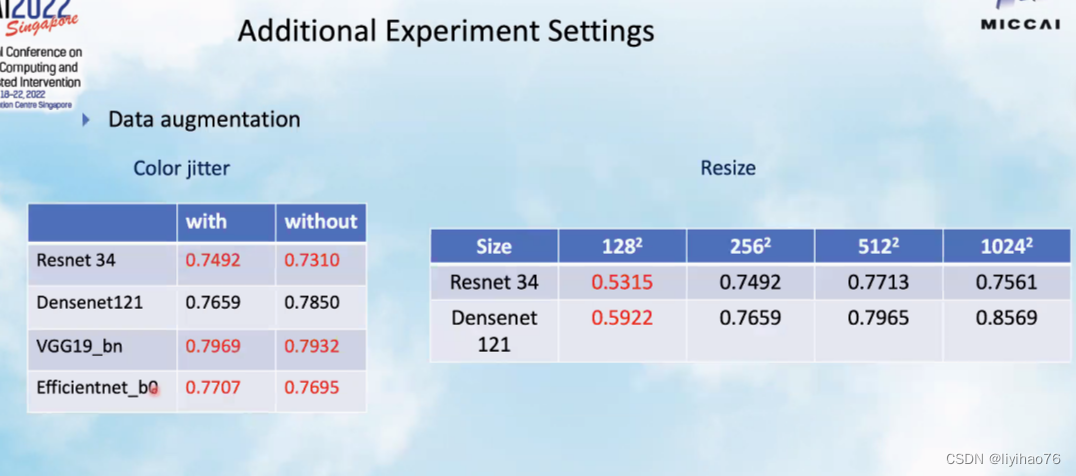
Task: Select the red value 0.5922
Action: coord(622,318)
